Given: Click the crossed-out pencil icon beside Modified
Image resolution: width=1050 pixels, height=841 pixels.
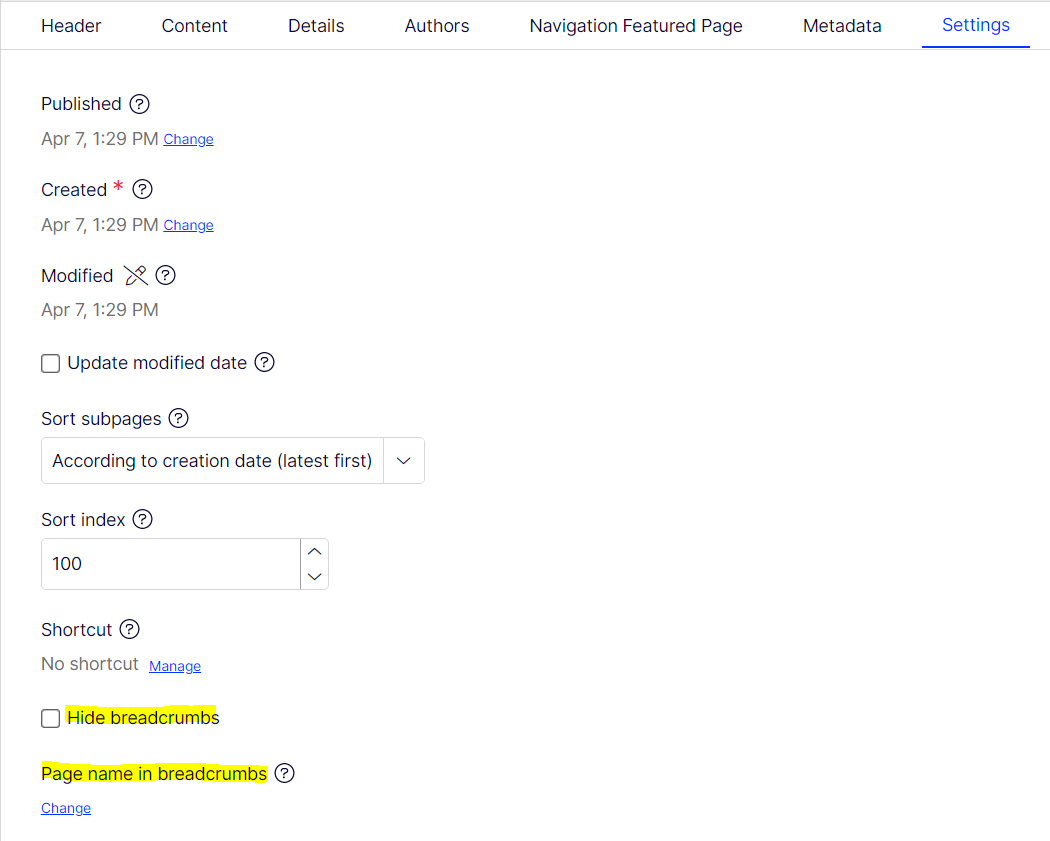Looking at the screenshot, I should click(x=136, y=275).
